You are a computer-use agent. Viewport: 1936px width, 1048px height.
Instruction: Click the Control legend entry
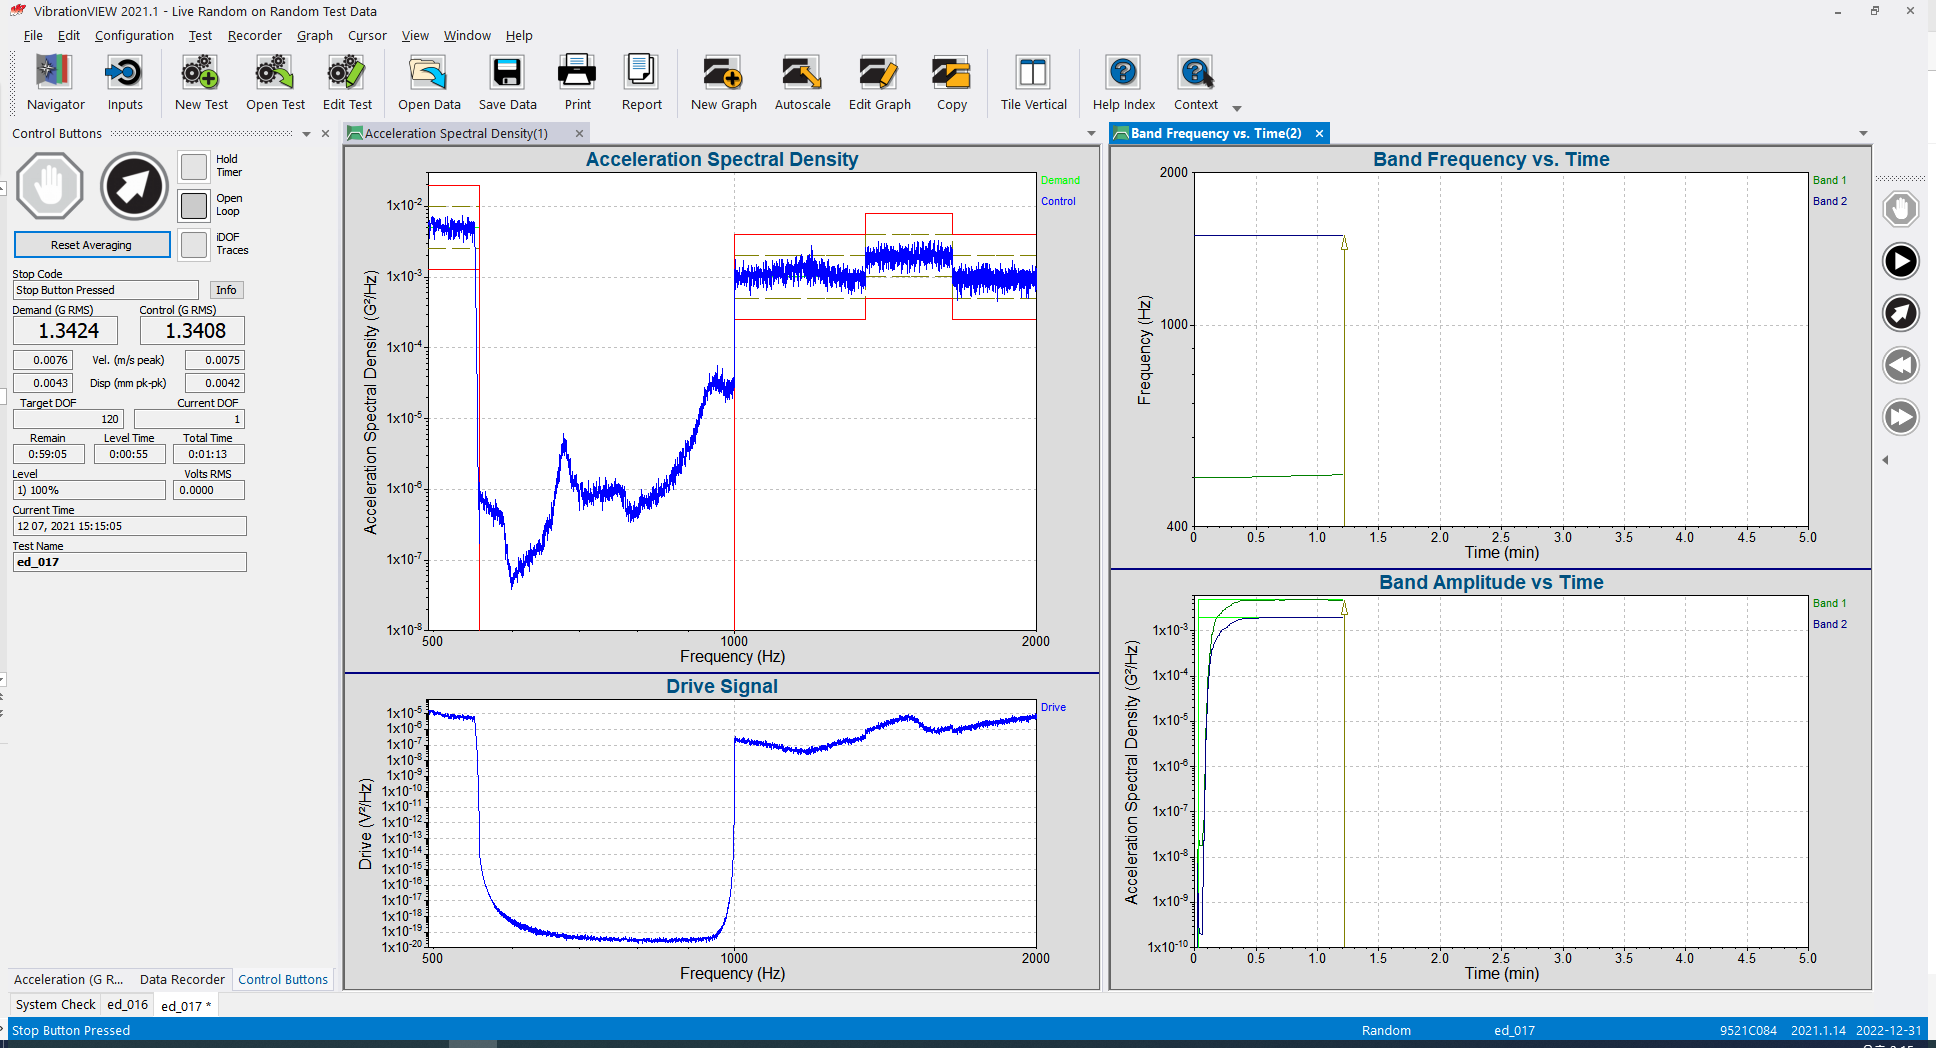coord(1058,201)
